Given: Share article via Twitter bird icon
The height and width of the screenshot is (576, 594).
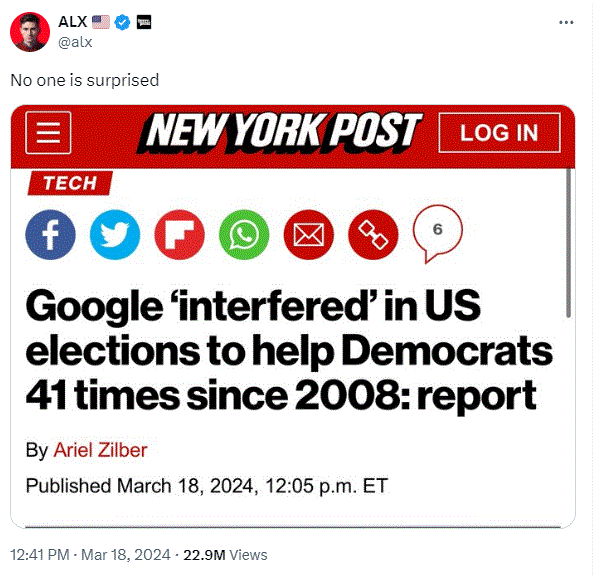Looking at the screenshot, I should (x=115, y=235).
